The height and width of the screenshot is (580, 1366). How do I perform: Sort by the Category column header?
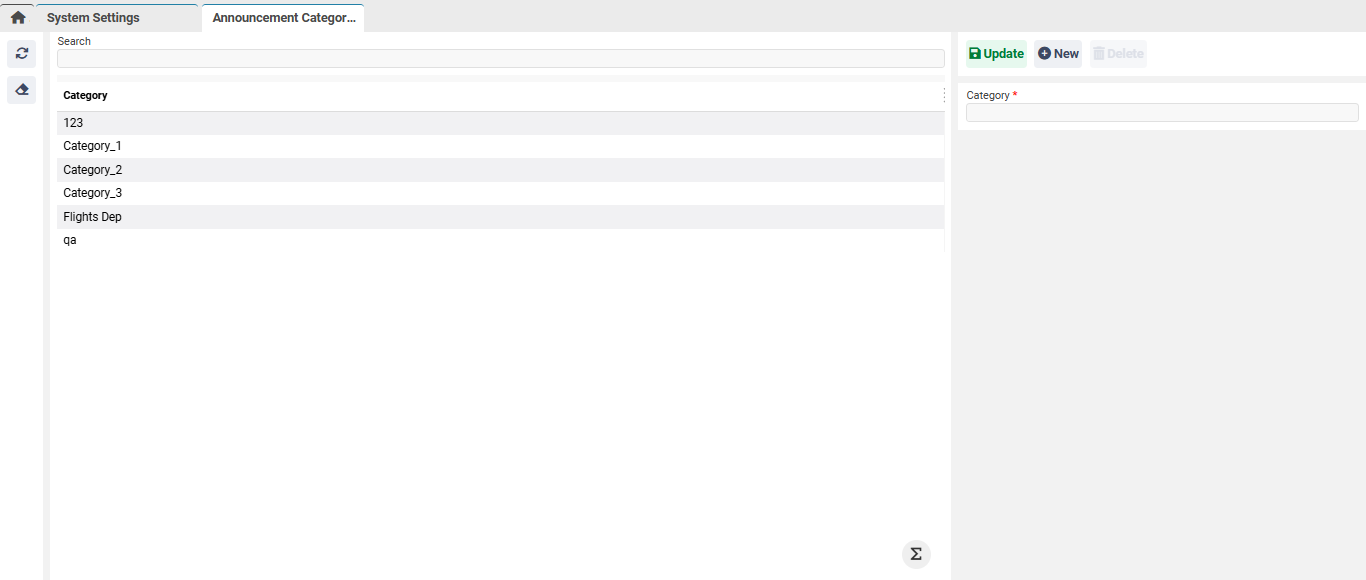coord(86,96)
